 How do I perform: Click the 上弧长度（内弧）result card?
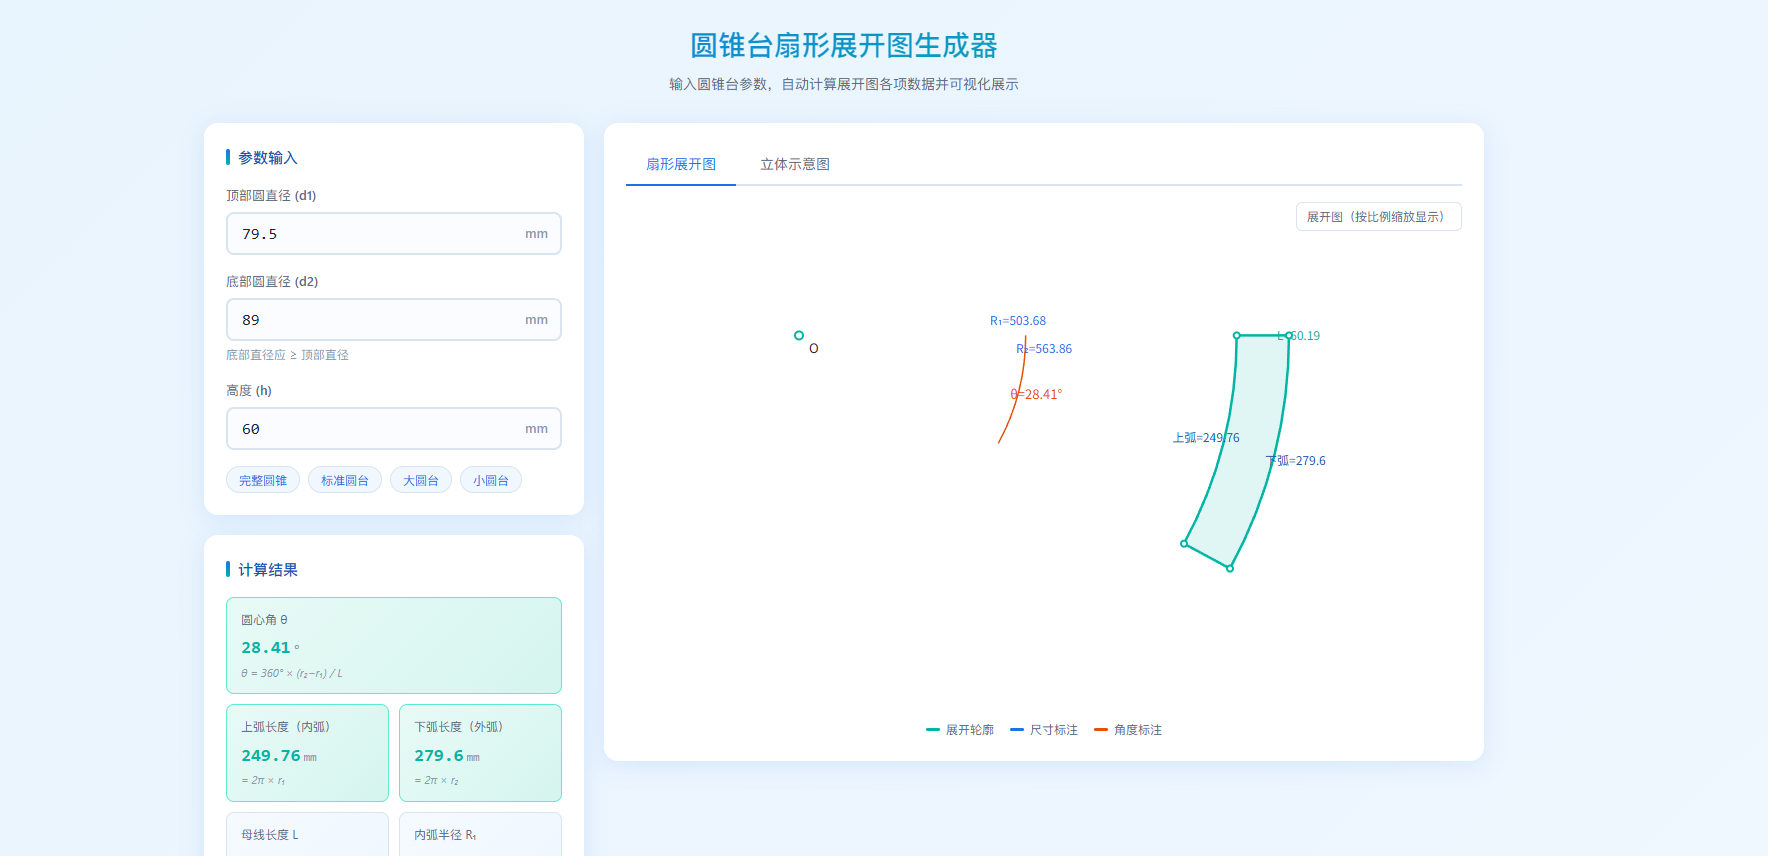click(308, 753)
